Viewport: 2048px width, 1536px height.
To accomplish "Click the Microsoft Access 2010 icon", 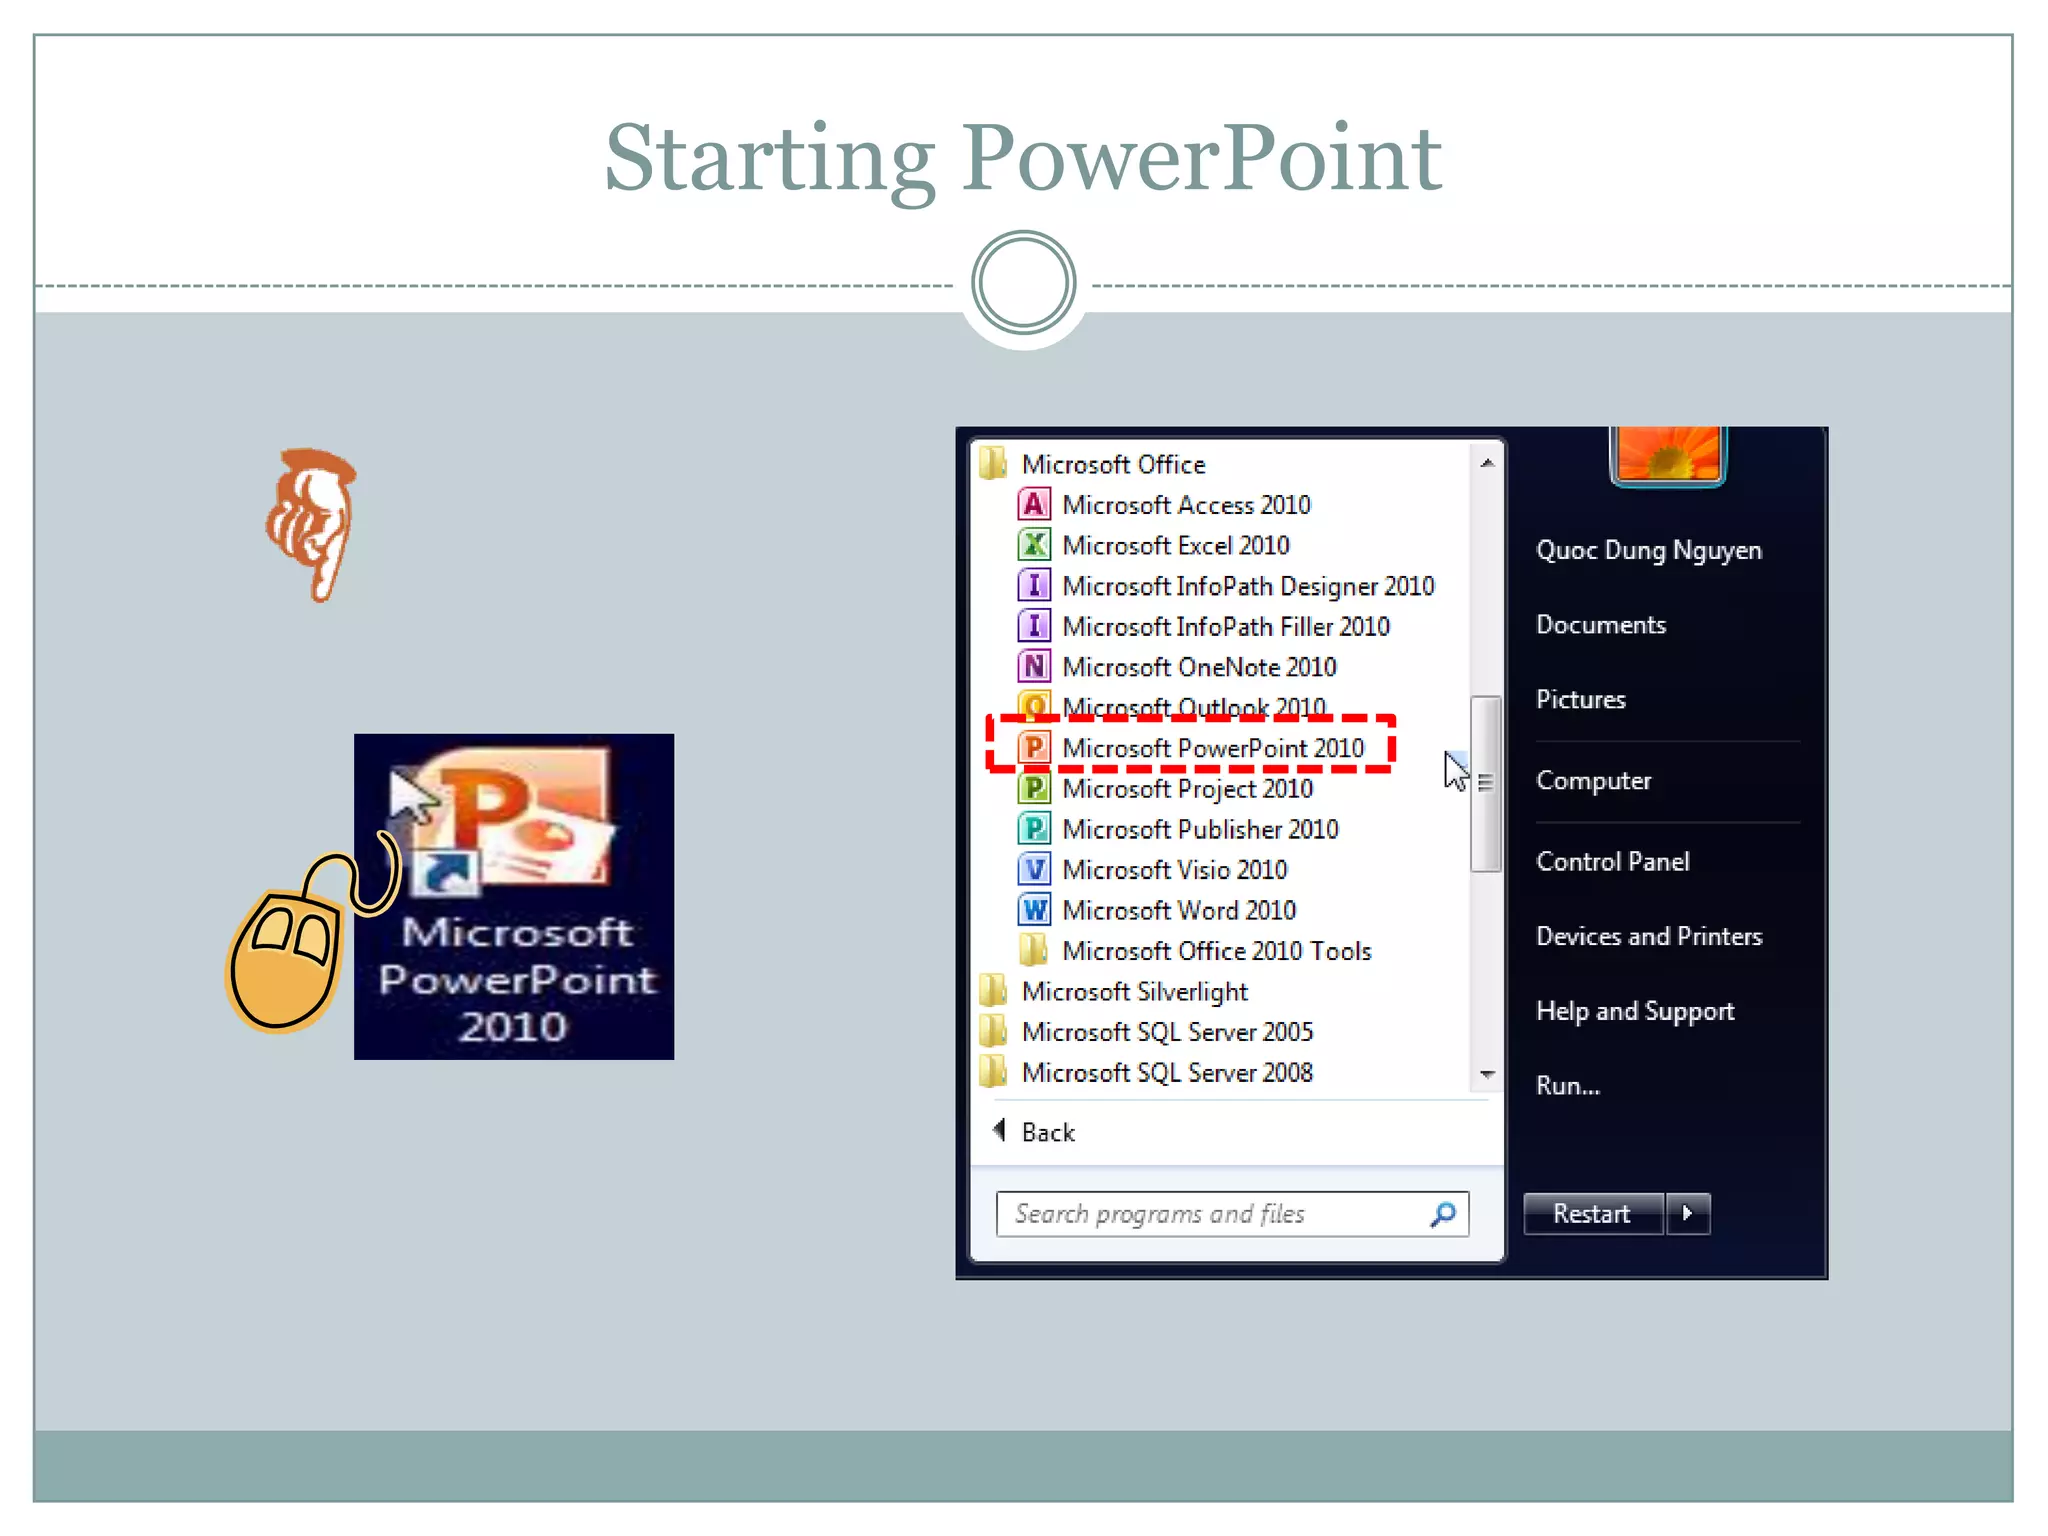I will 1034,505.
